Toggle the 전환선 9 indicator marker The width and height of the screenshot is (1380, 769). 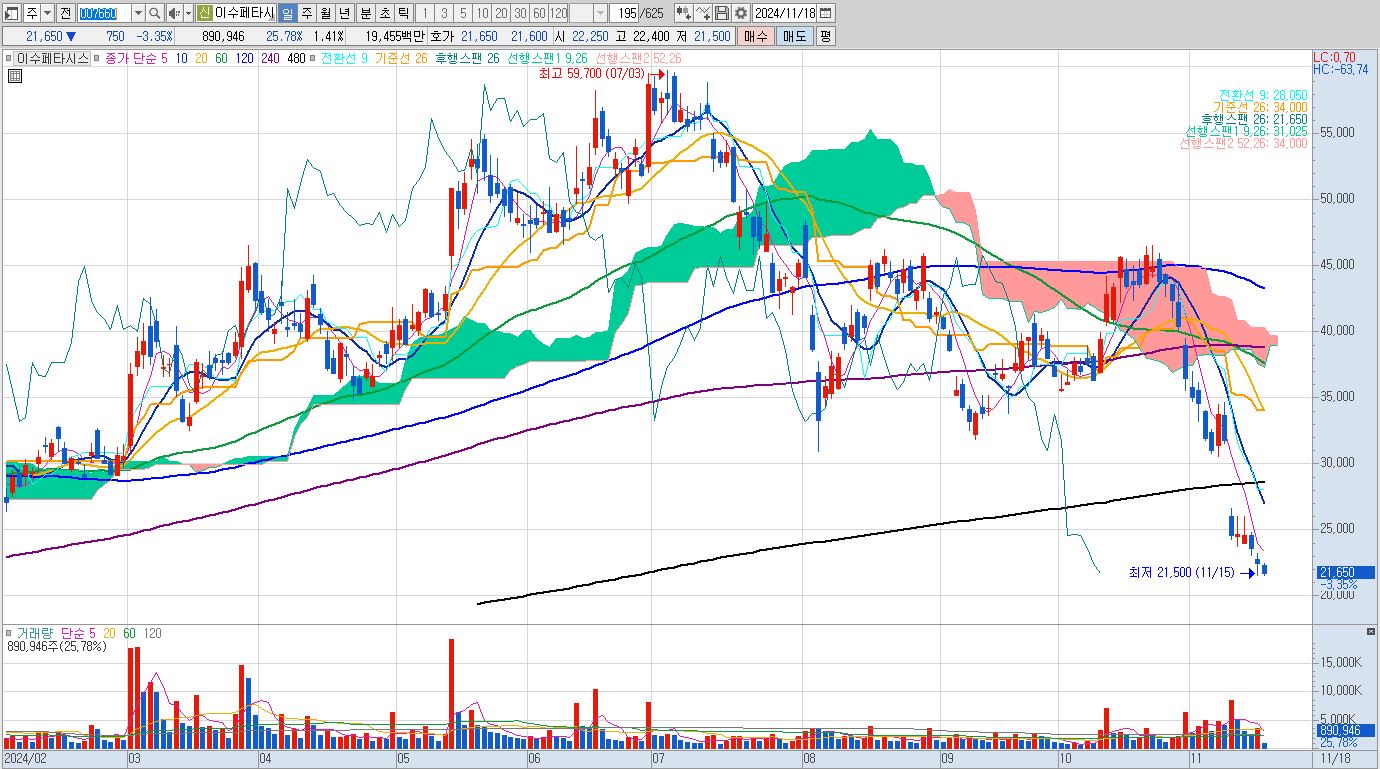pos(312,58)
